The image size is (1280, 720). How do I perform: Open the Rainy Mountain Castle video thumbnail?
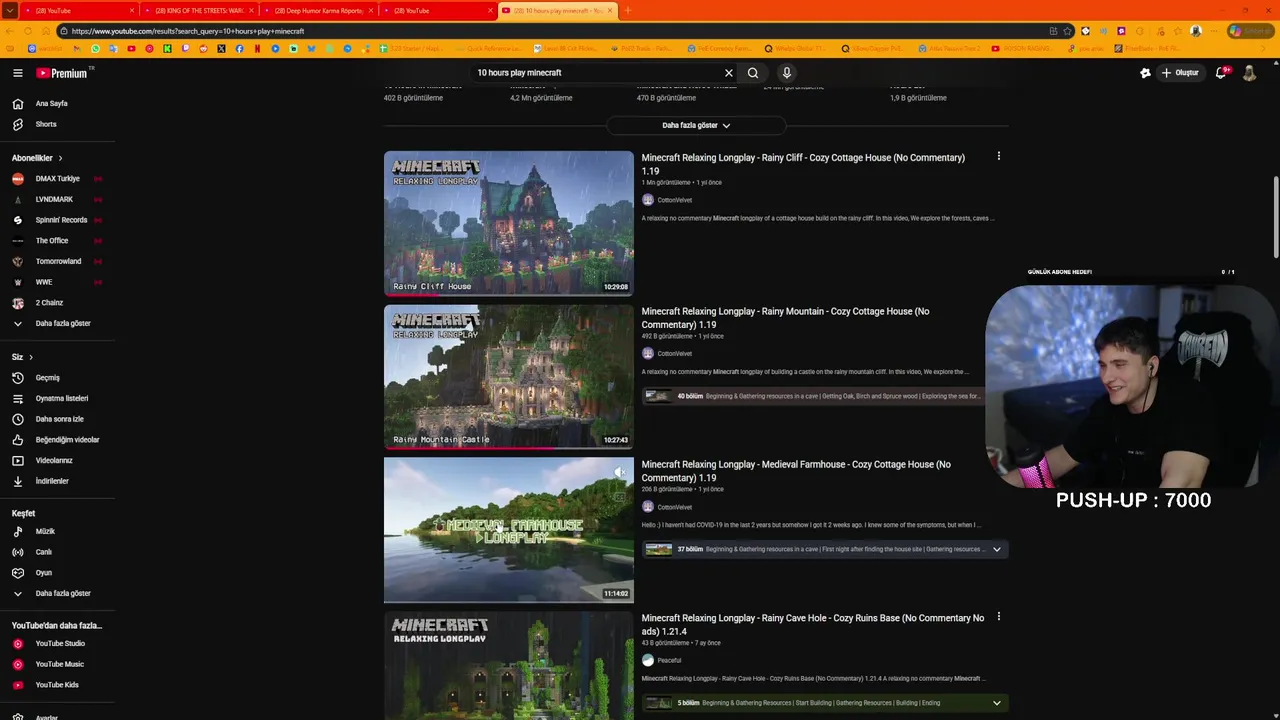[x=508, y=377]
